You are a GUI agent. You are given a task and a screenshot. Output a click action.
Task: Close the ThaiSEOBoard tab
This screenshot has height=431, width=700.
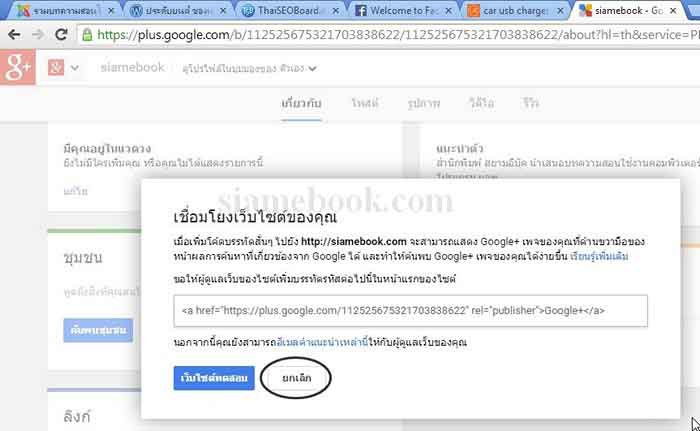(x=336, y=10)
